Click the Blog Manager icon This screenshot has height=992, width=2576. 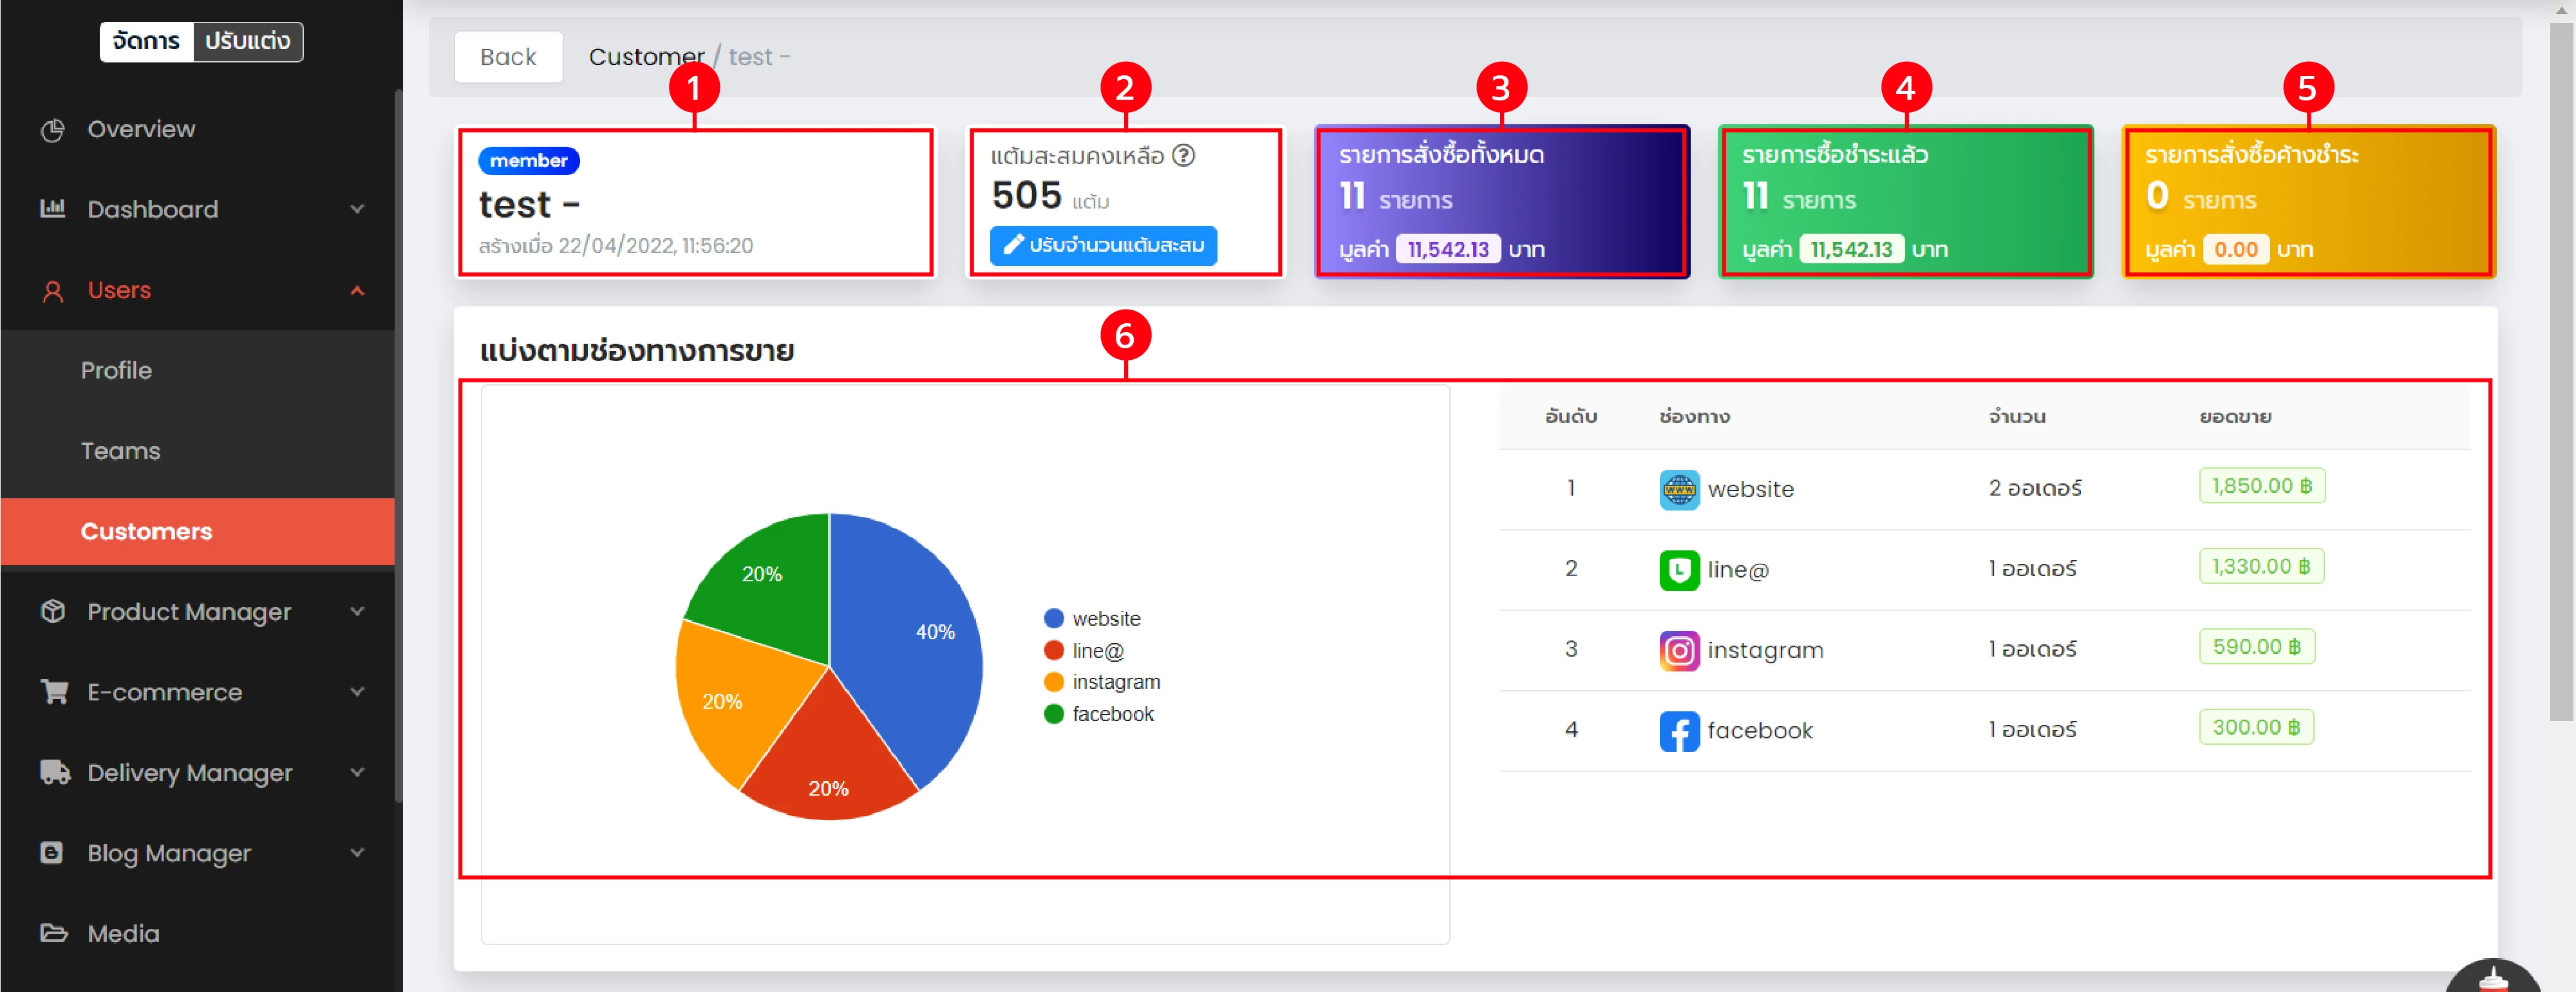click(52, 853)
